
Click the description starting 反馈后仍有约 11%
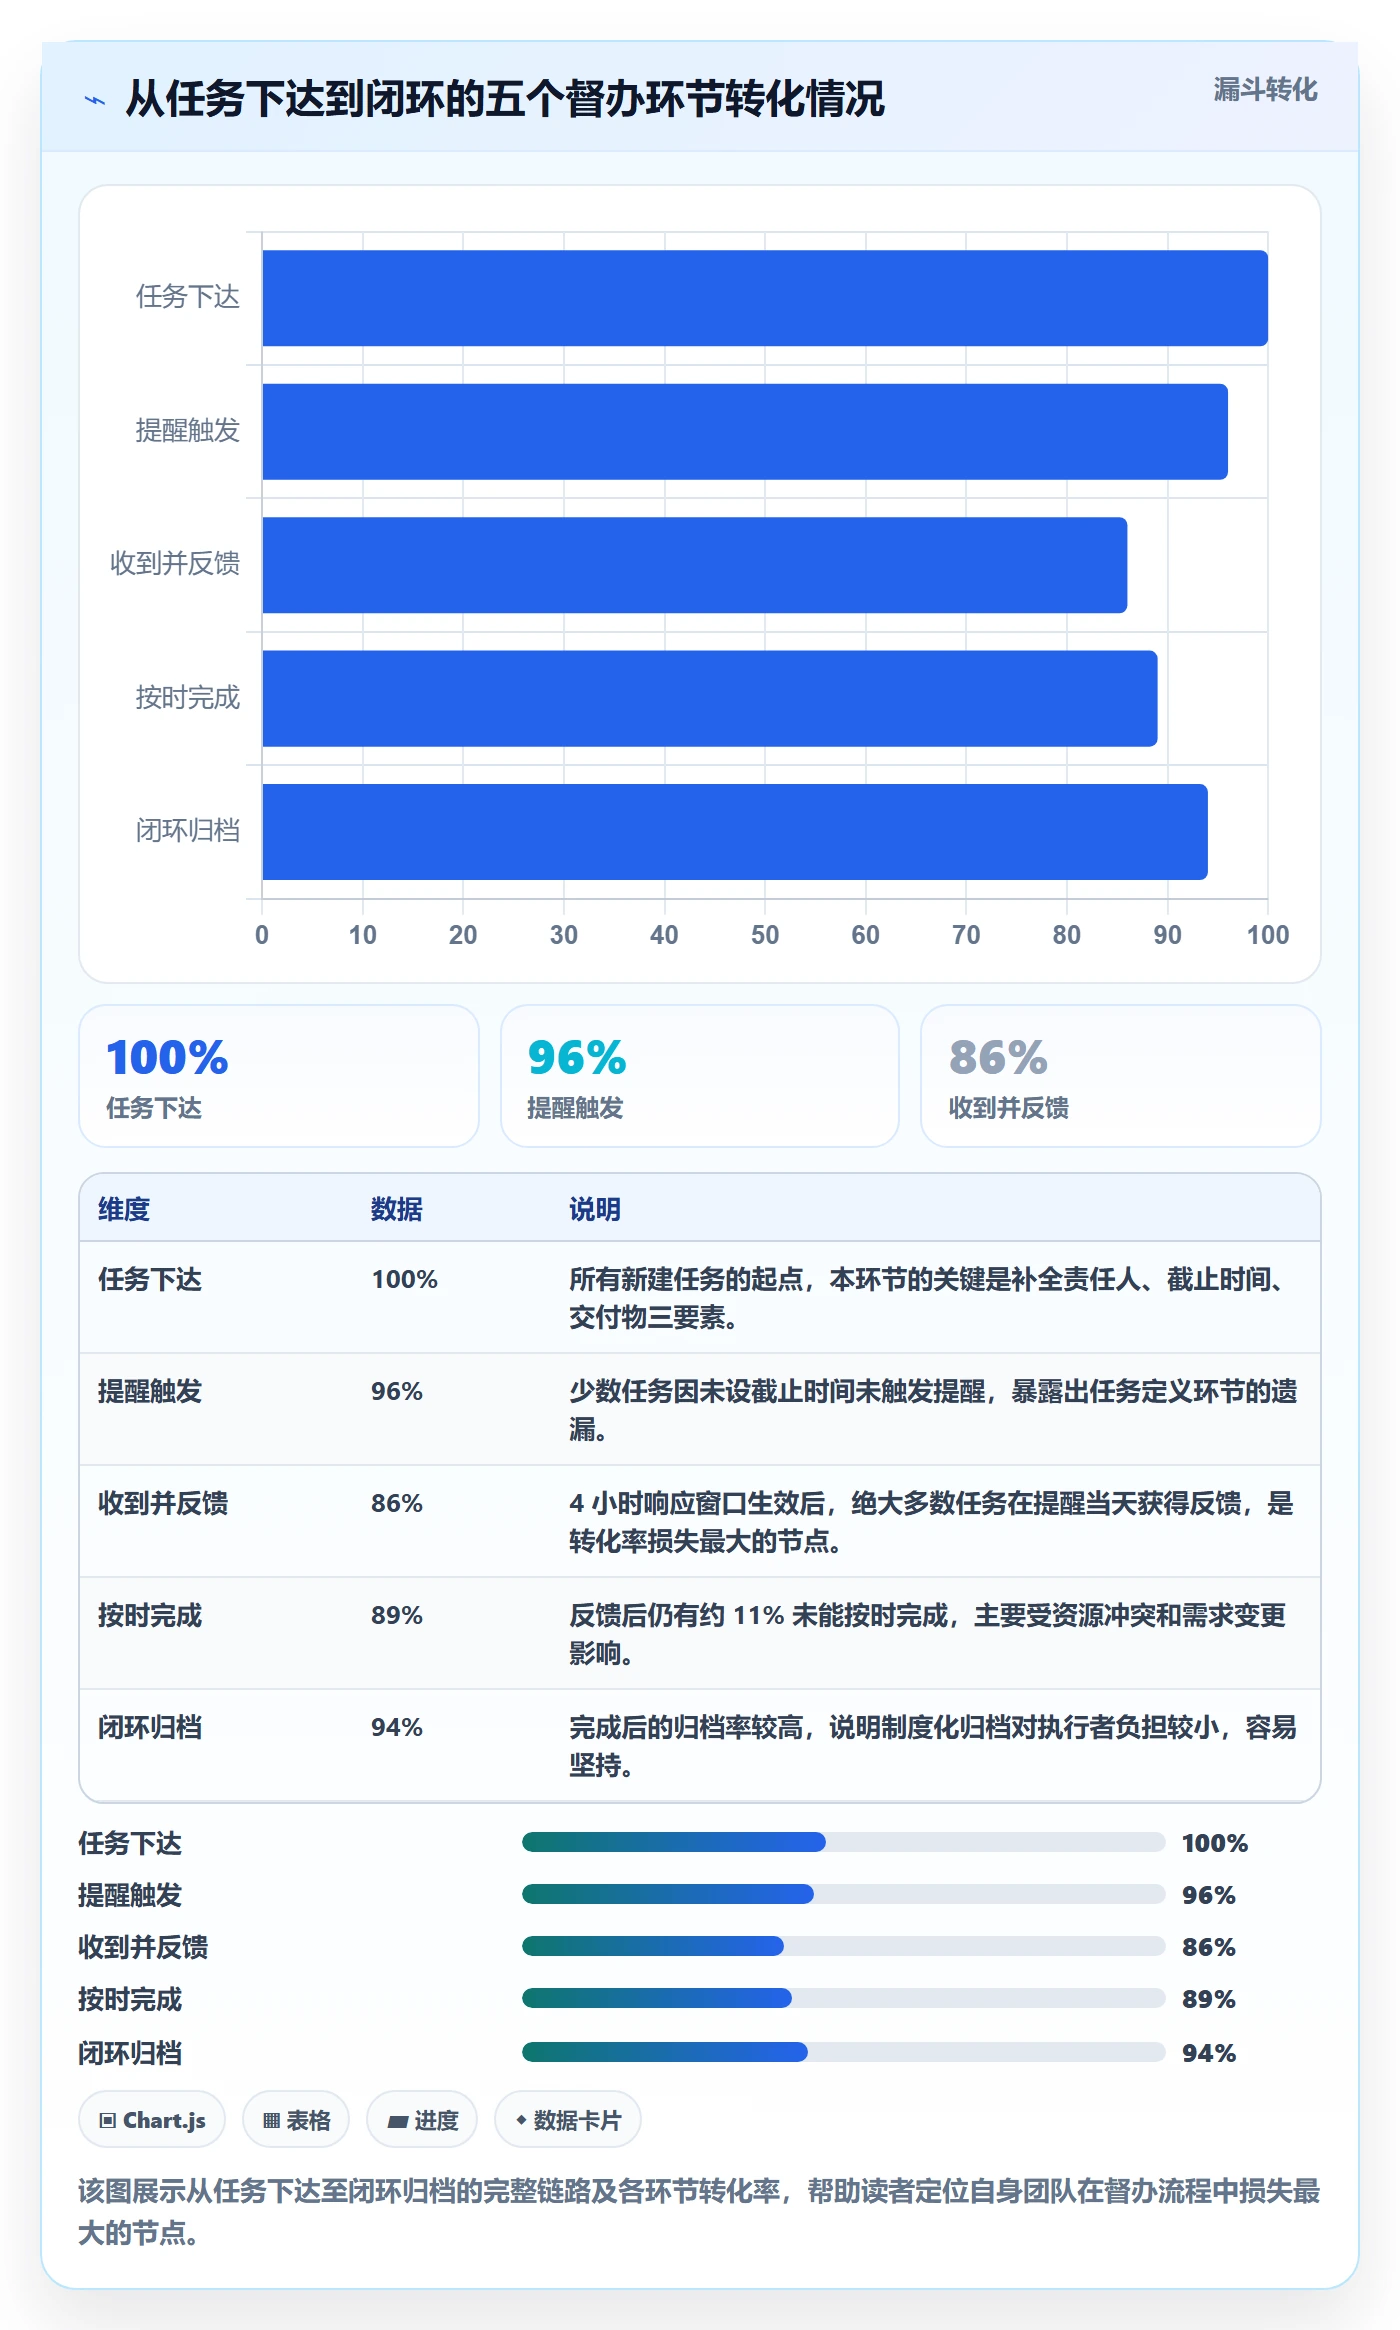click(x=928, y=1634)
